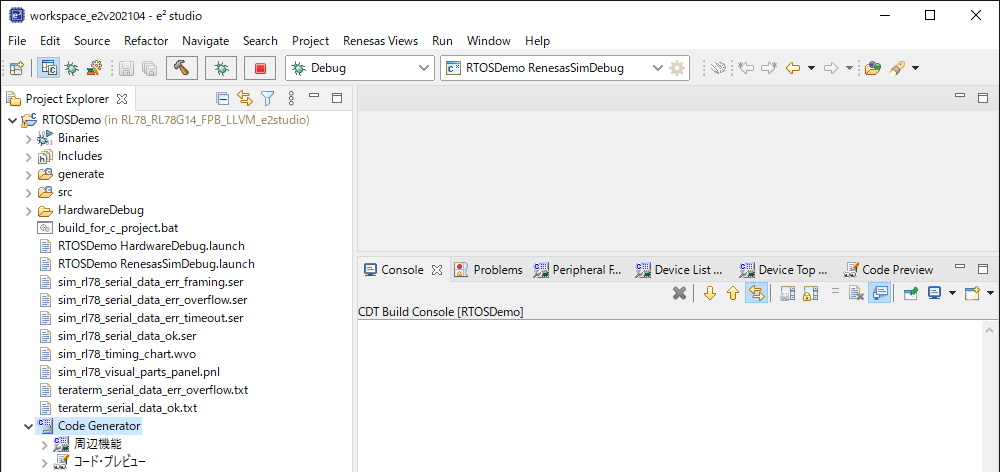Switch to the Device List tab
The image size is (1000, 472).
click(680, 270)
